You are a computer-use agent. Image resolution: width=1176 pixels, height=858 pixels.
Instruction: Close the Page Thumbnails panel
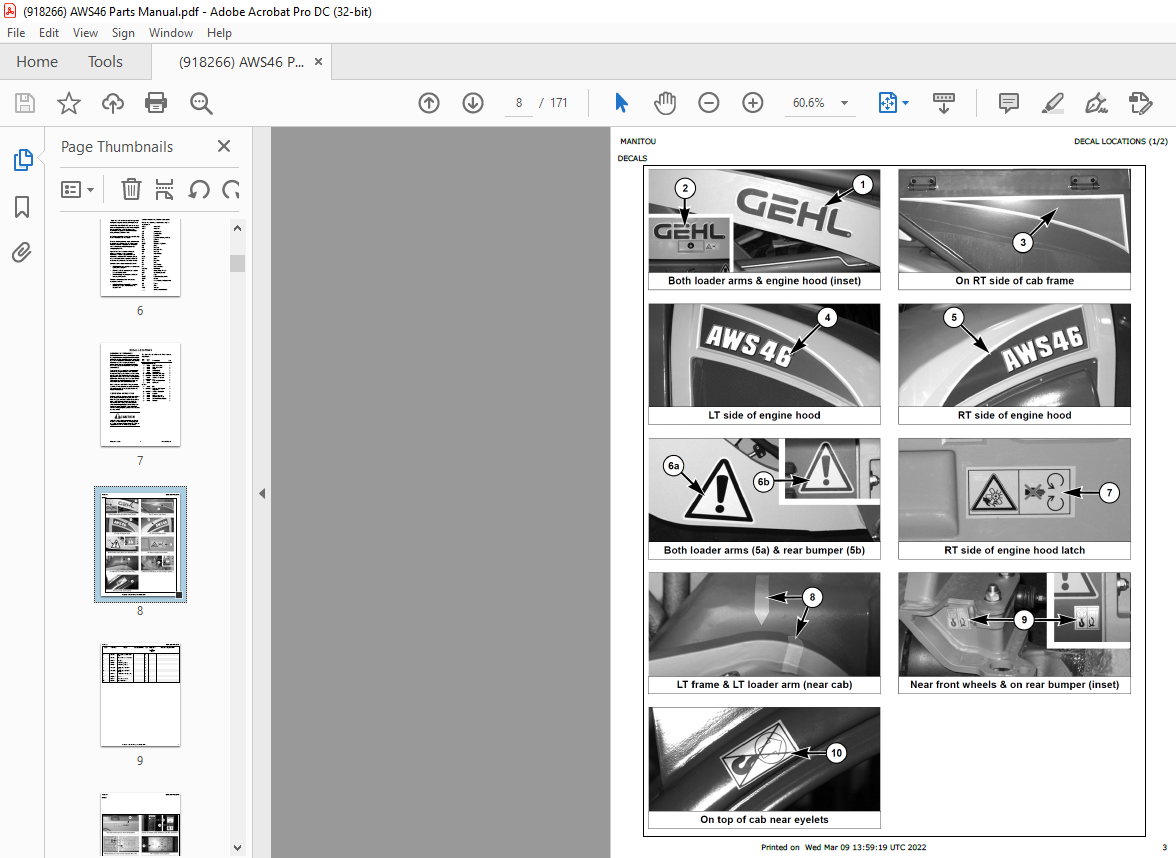pos(224,146)
